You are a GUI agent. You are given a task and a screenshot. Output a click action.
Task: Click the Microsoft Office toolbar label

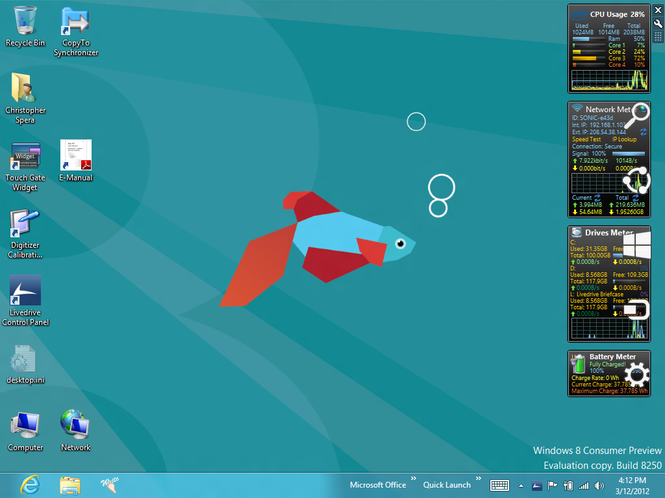[x=377, y=485]
